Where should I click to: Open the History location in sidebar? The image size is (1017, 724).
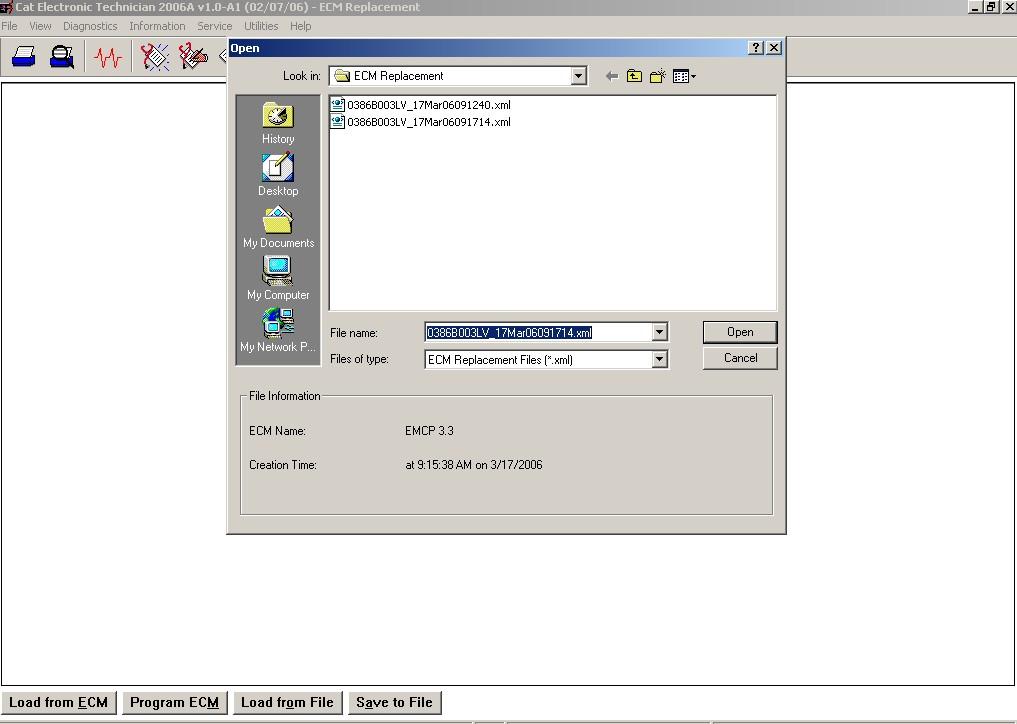pyautogui.click(x=278, y=123)
